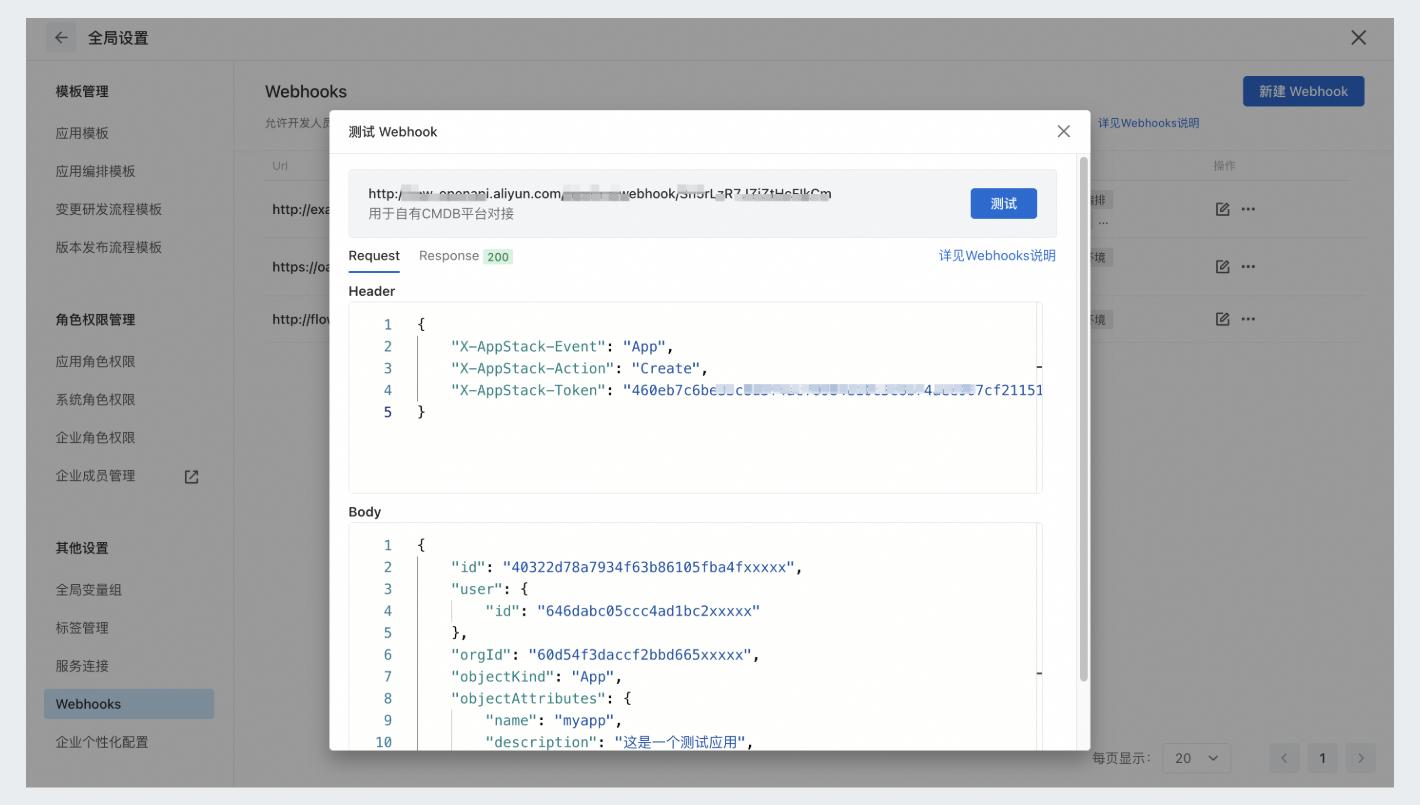
Task: Select page 1 in the pagination
Action: click(1322, 758)
